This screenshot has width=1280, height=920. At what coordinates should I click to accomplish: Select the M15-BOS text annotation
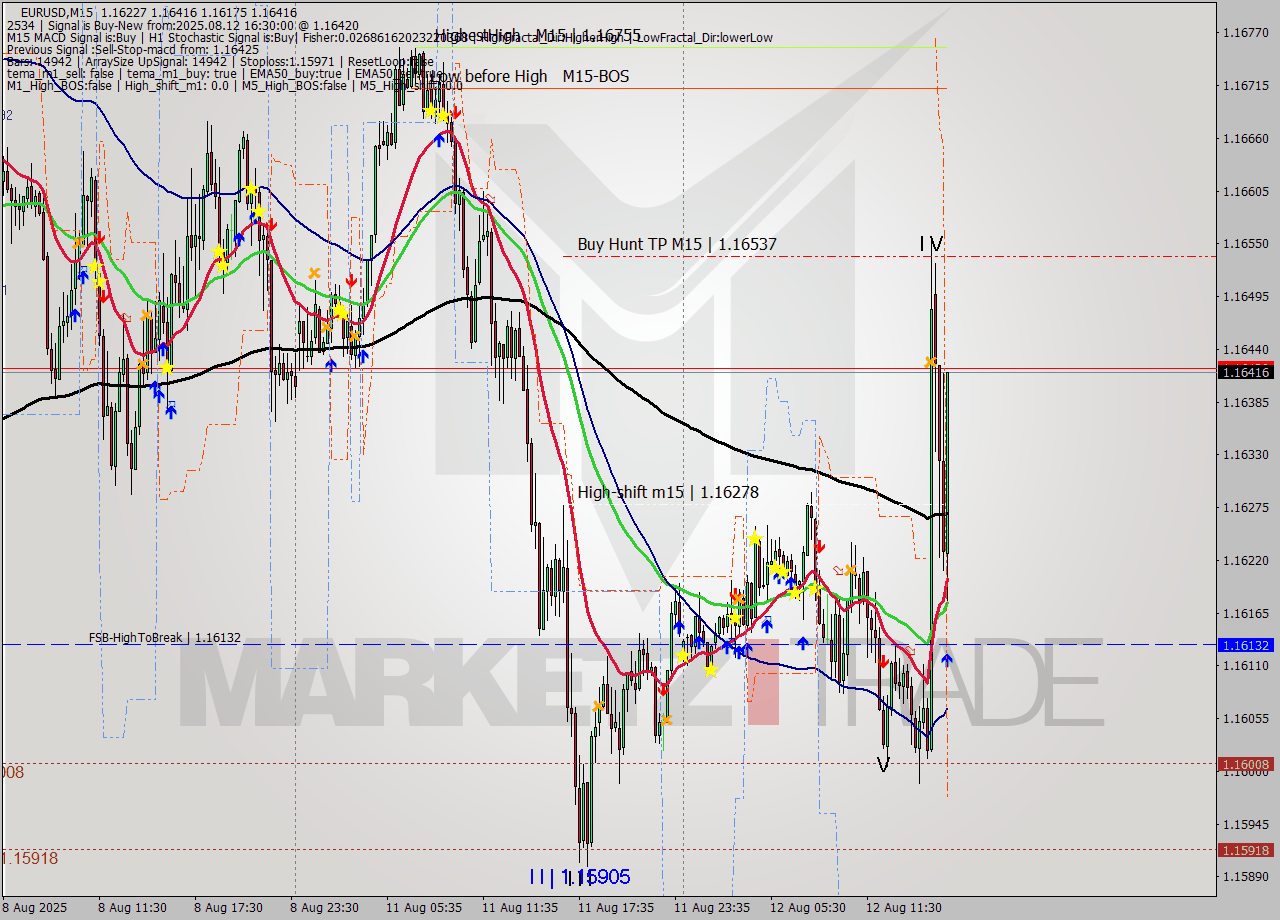tap(598, 76)
